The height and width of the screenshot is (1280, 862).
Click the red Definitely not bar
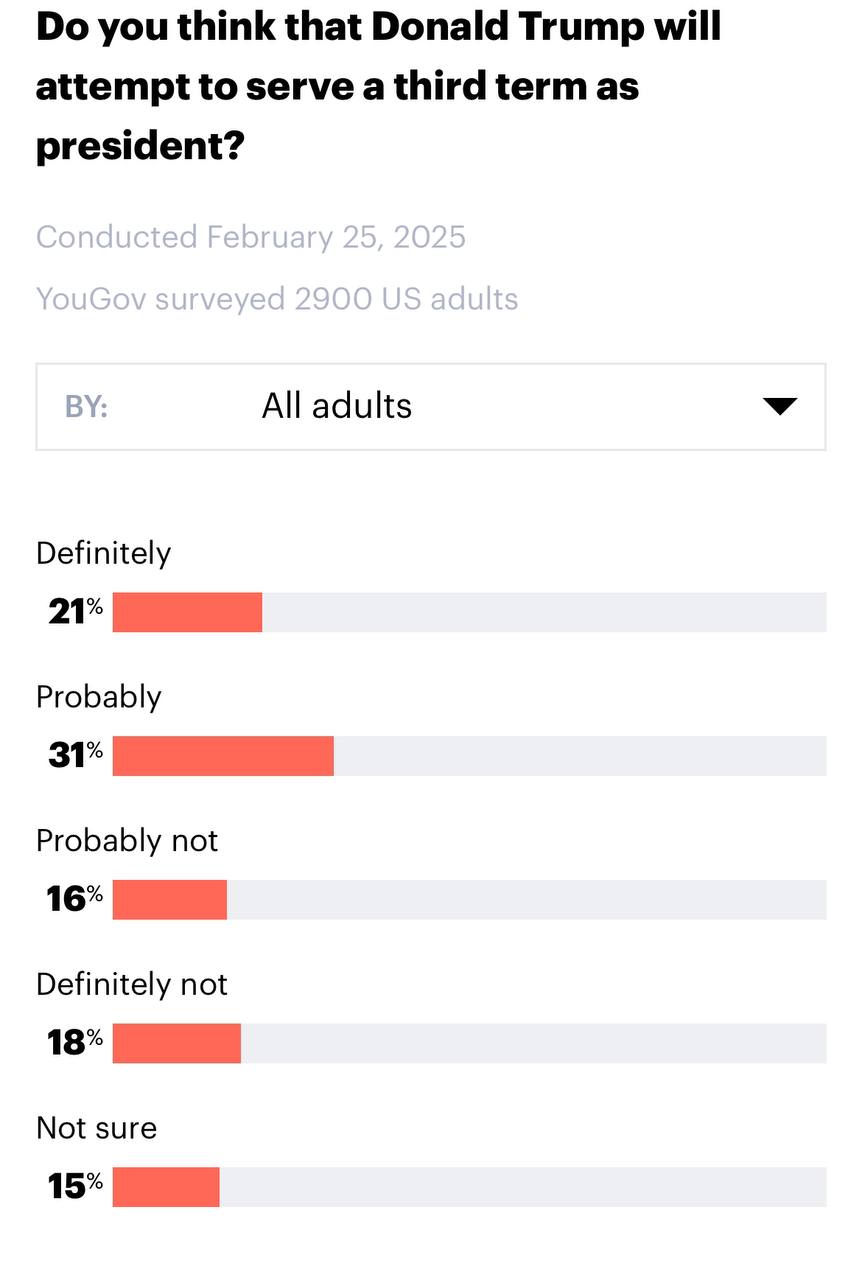[177, 1043]
